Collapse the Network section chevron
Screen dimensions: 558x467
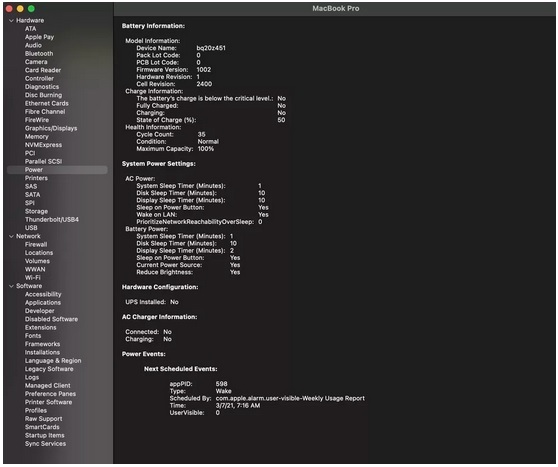pyautogui.click(x=11, y=236)
